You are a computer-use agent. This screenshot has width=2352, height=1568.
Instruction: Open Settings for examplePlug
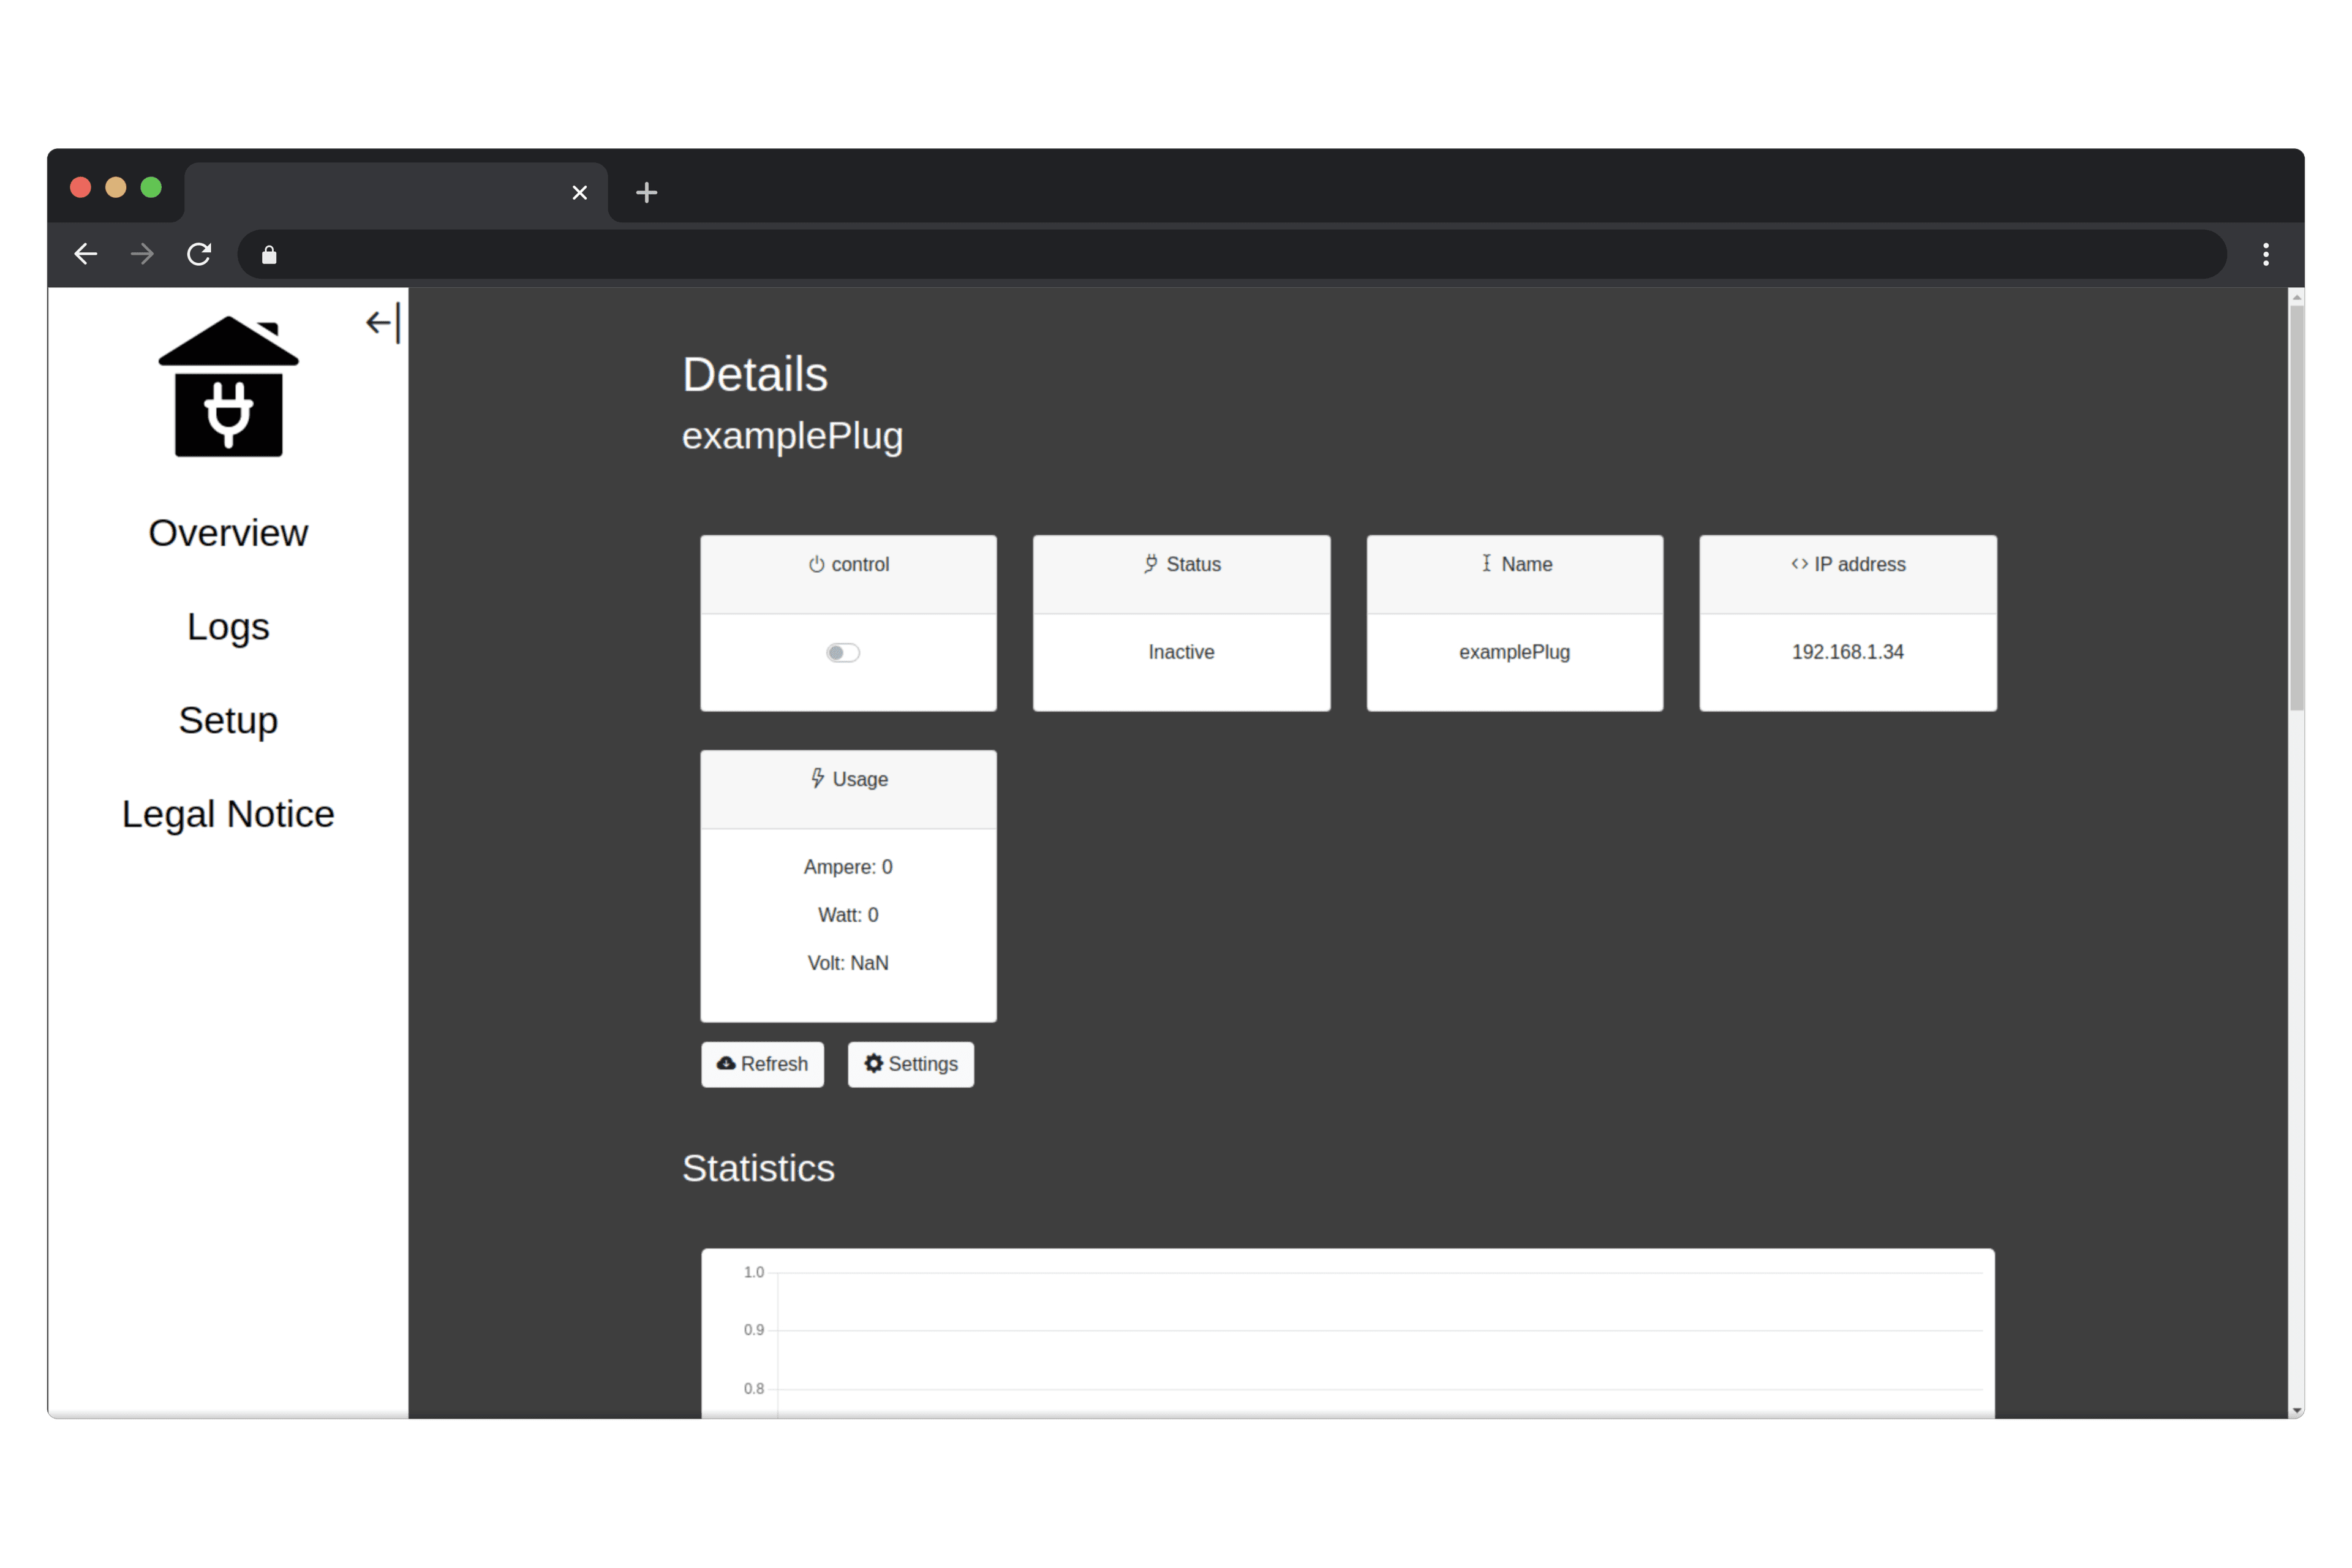(910, 1064)
